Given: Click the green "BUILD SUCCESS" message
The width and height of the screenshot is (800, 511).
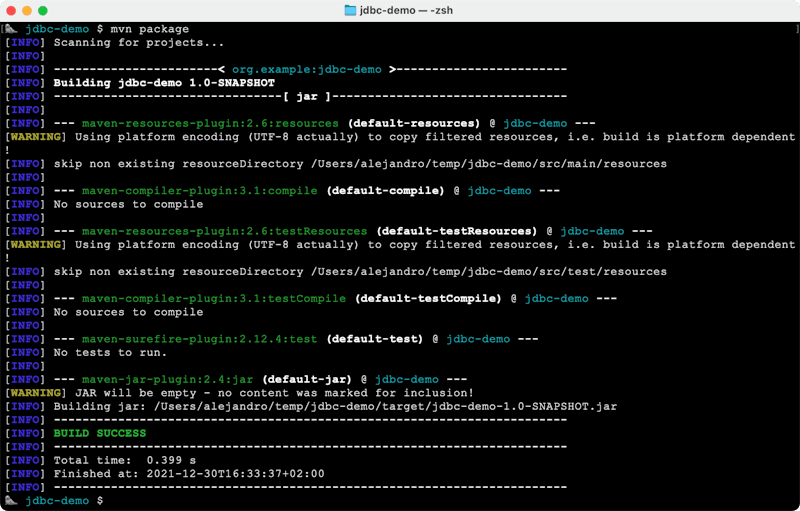Looking at the screenshot, I should tap(99, 433).
